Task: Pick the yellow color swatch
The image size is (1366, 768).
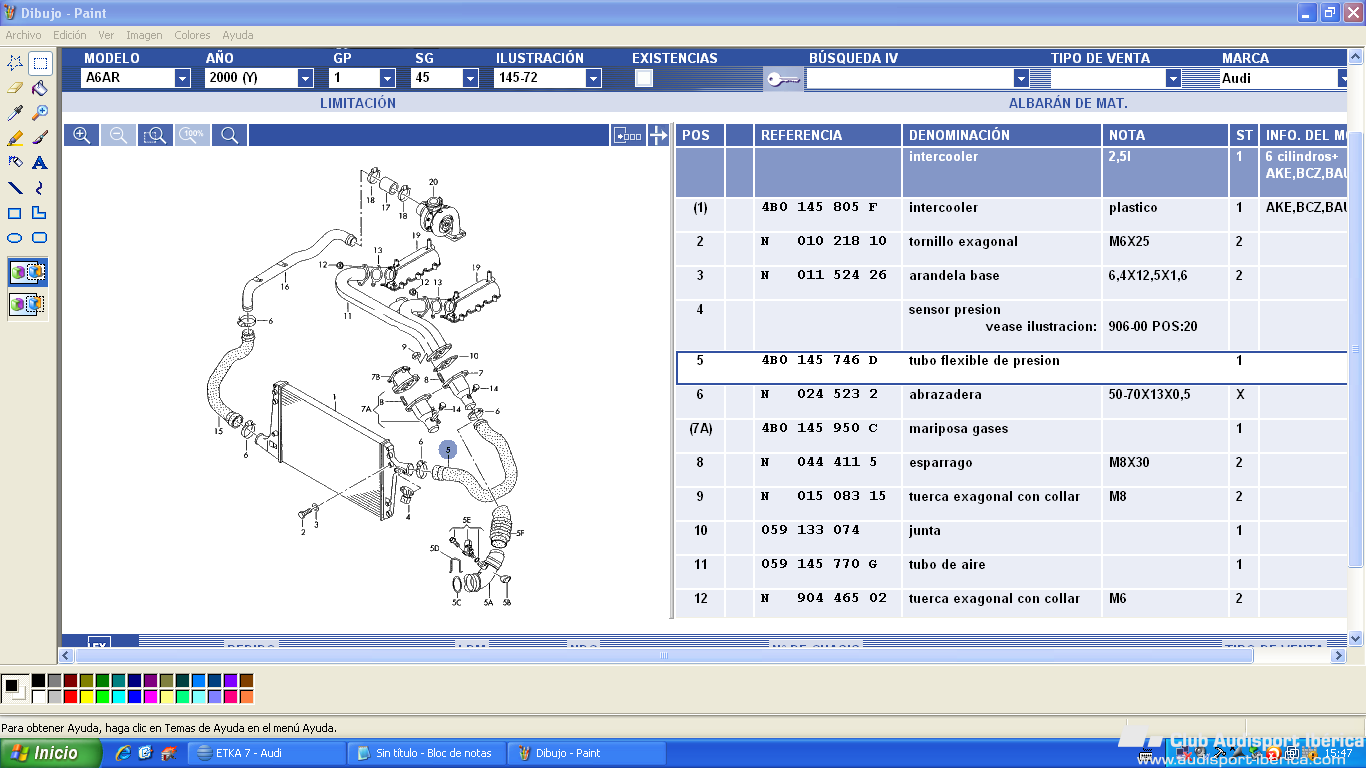Action: [86, 696]
